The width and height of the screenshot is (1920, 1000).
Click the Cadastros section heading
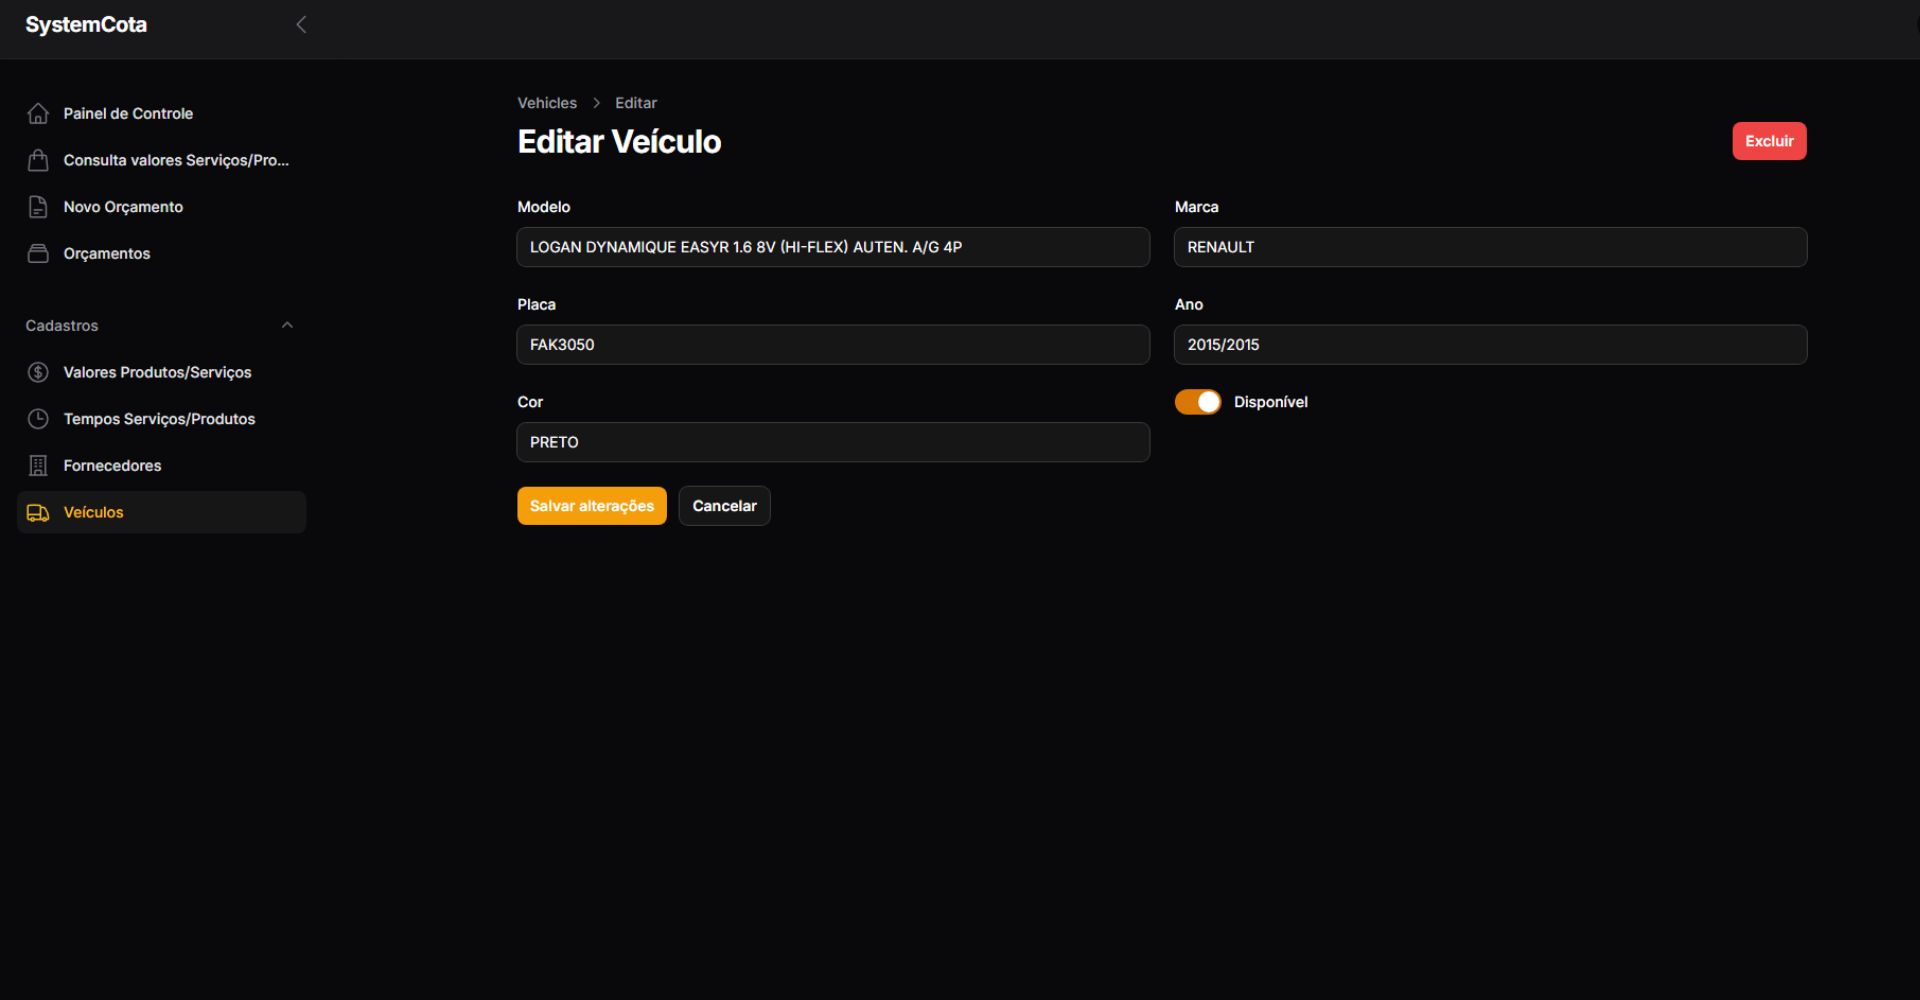pyautogui.click(x=62, y=326)
